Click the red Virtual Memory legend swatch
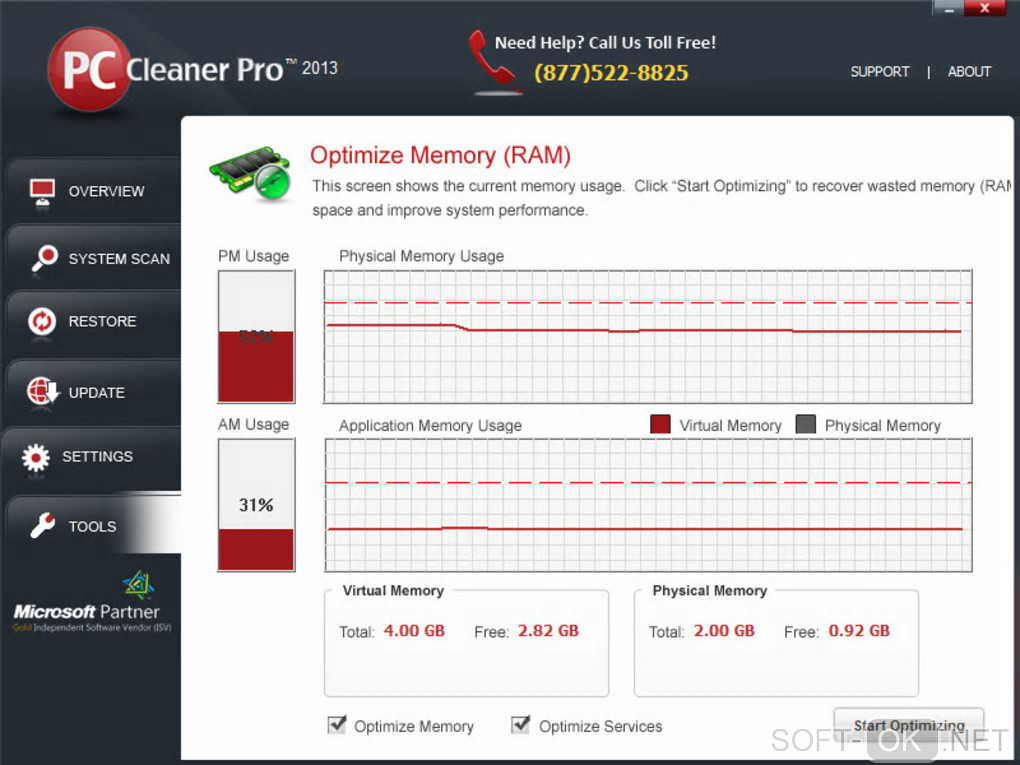The height and width of the screenshot is (765, 1020). pos(660,424)
